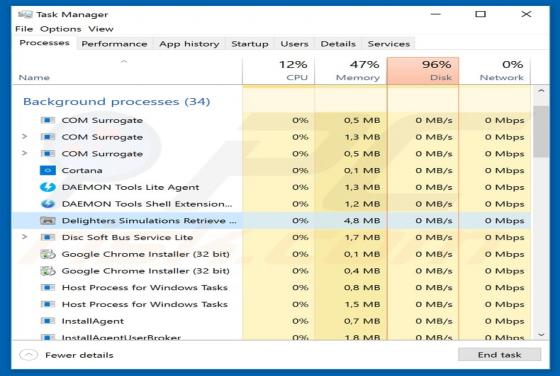
Task: Click the Cortana process icon
Action: click(48, 170)
